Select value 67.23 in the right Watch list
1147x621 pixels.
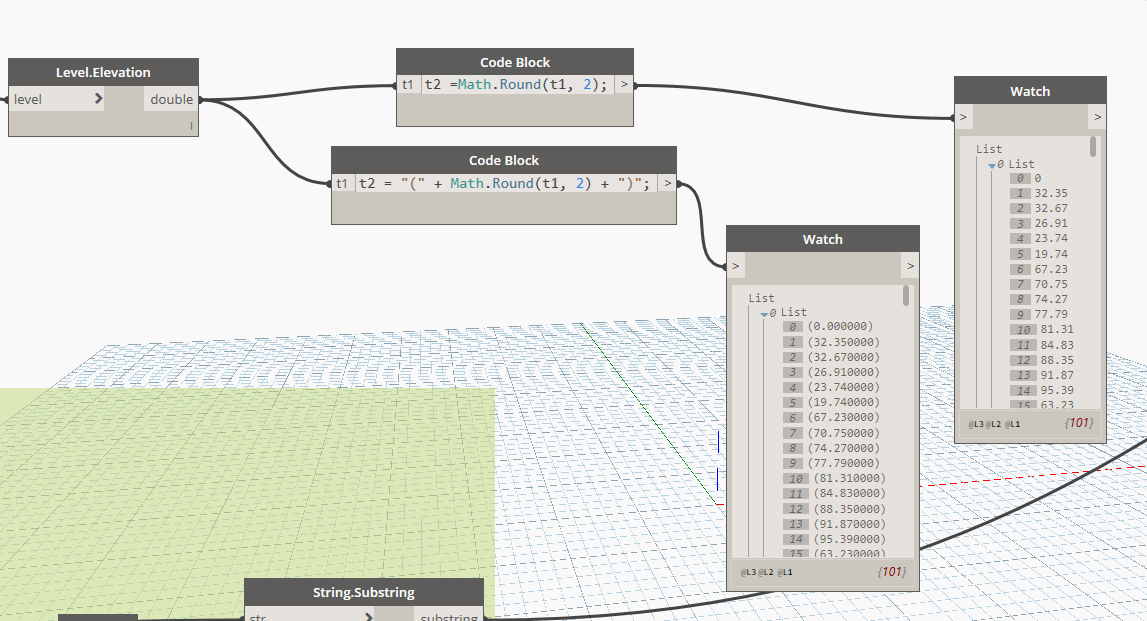1050,269
